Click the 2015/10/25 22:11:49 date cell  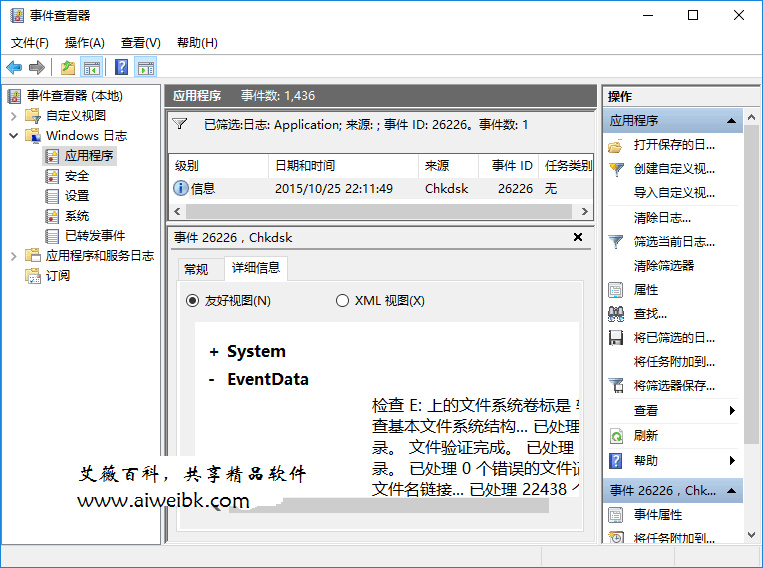point(334,188)
